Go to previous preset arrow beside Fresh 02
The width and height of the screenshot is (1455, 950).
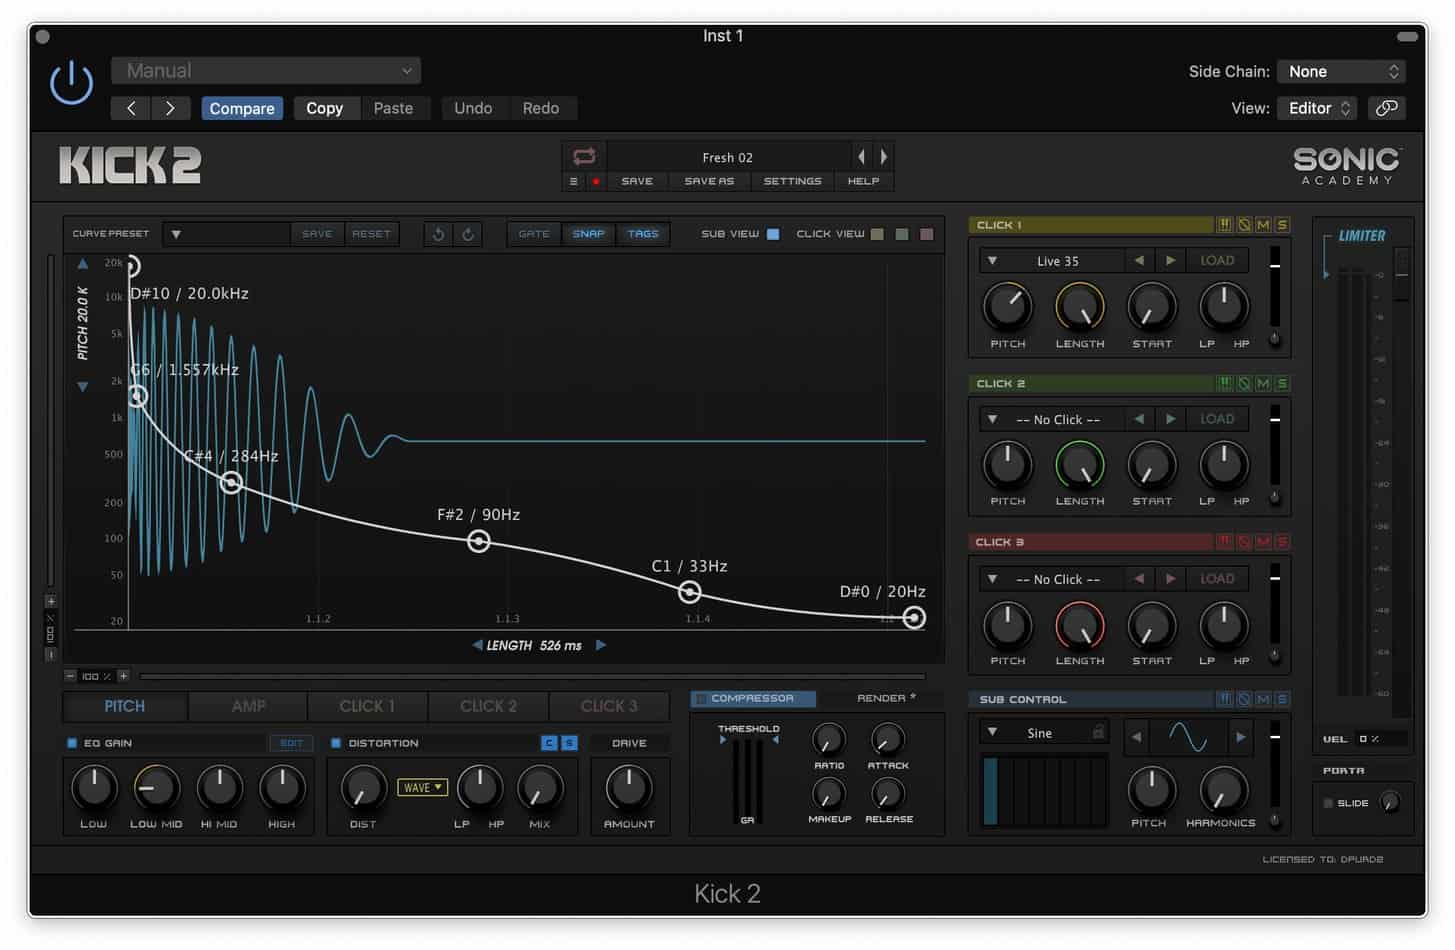coord(861,156)
